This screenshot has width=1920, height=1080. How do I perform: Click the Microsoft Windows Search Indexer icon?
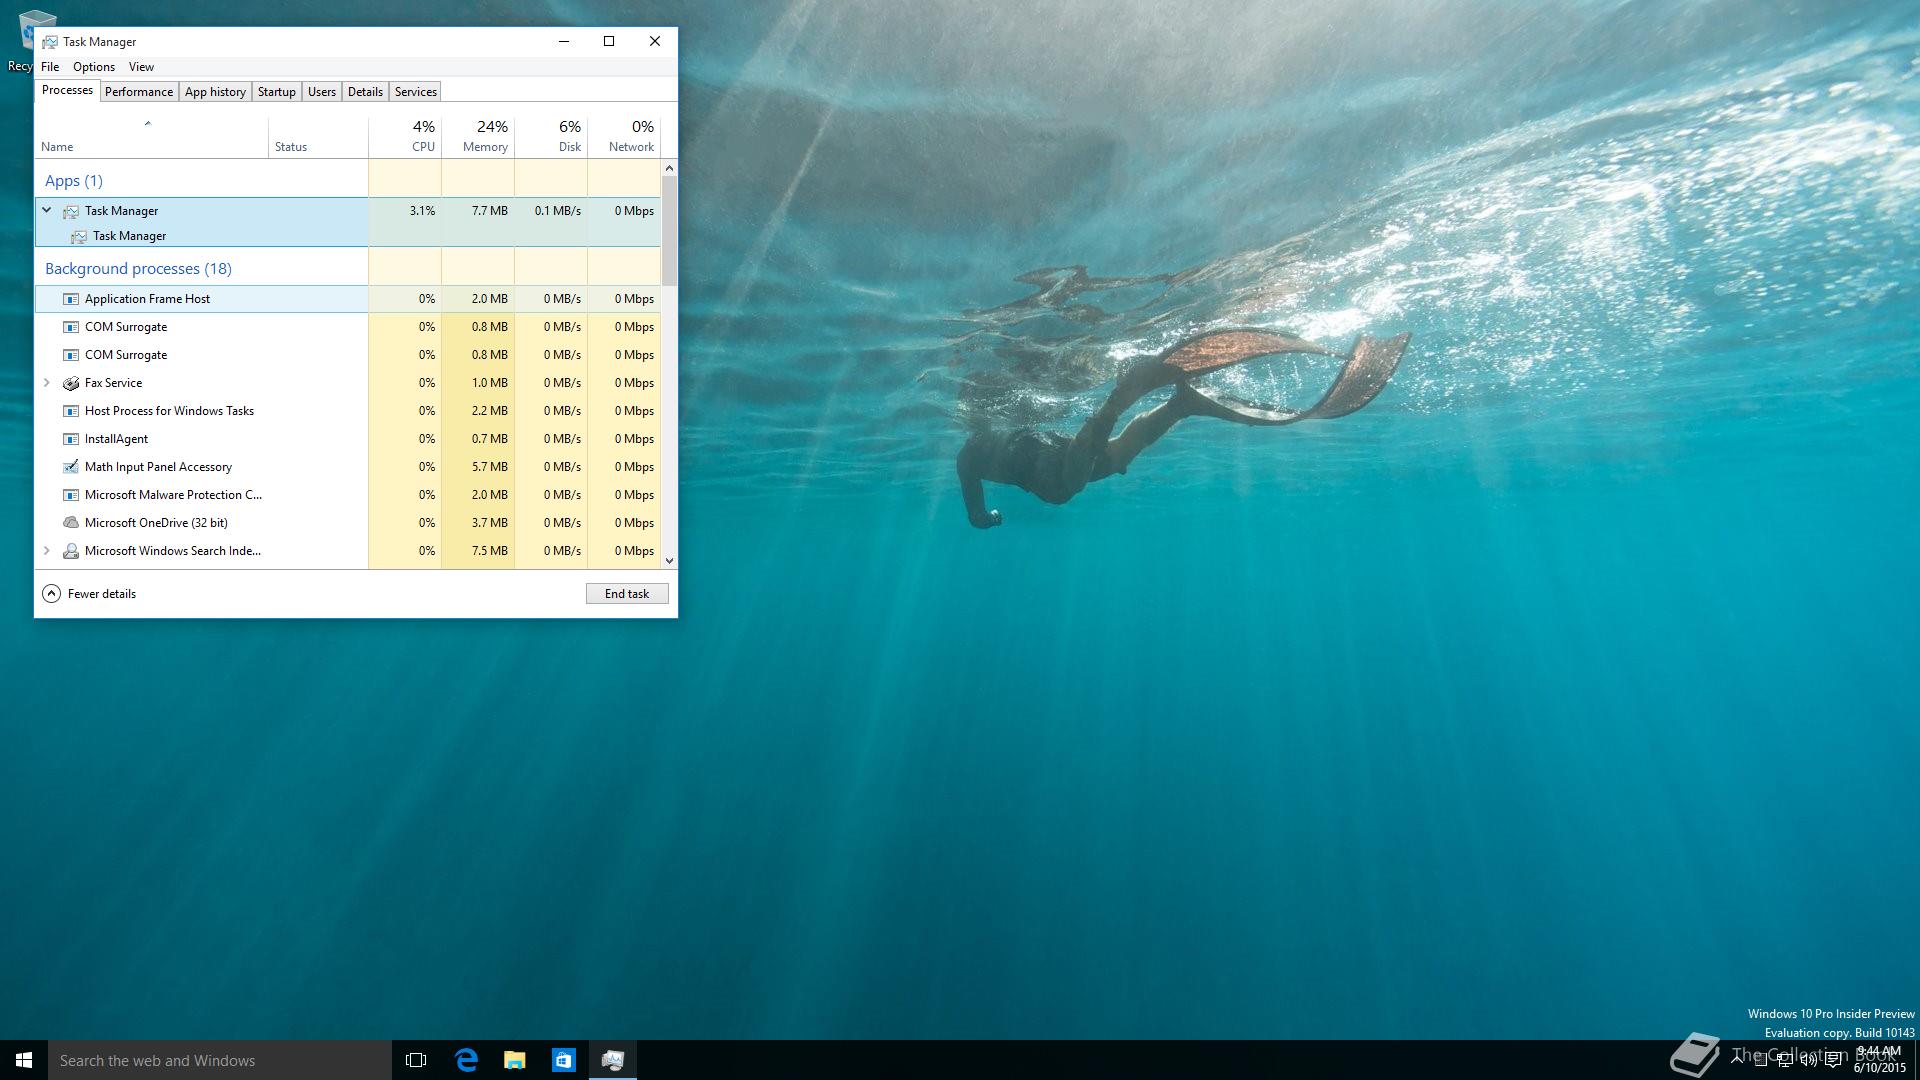(x=71, y=551)
